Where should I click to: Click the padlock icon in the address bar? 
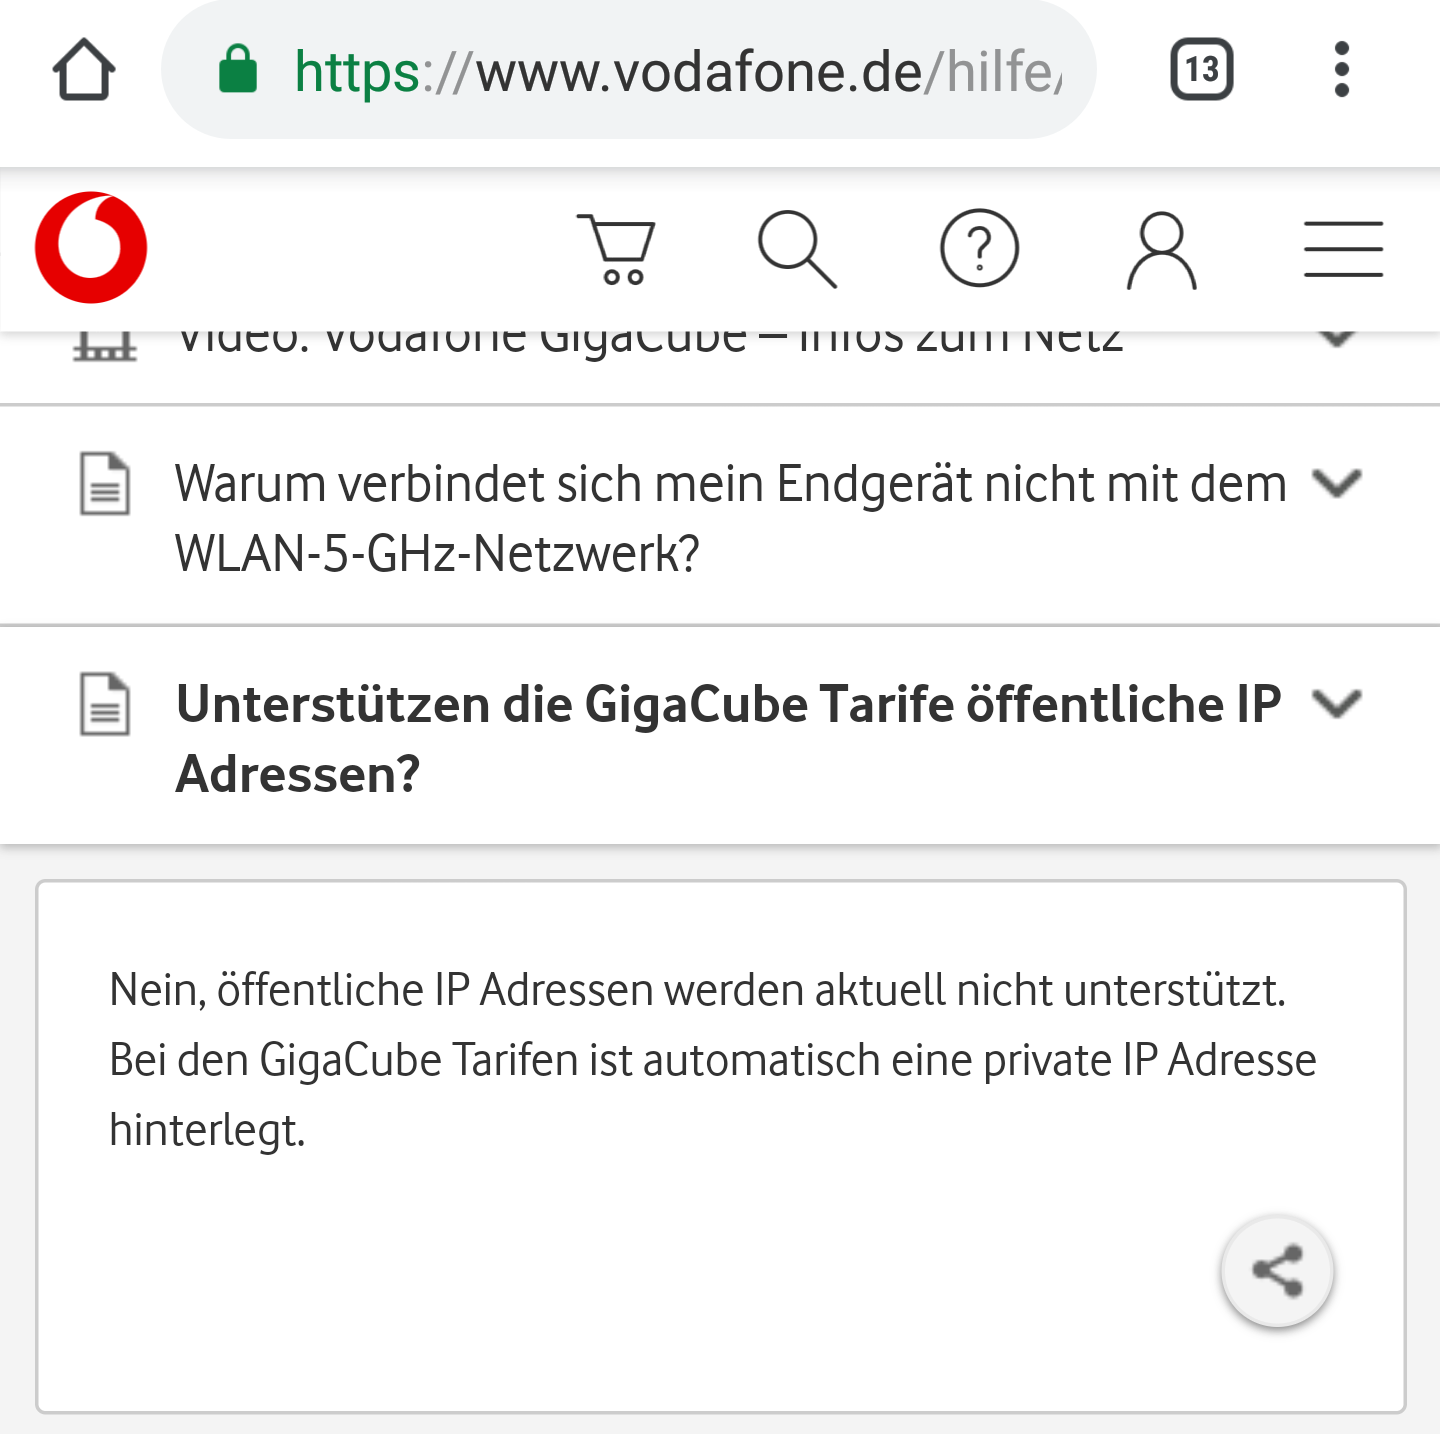click(x=237, y=70)
